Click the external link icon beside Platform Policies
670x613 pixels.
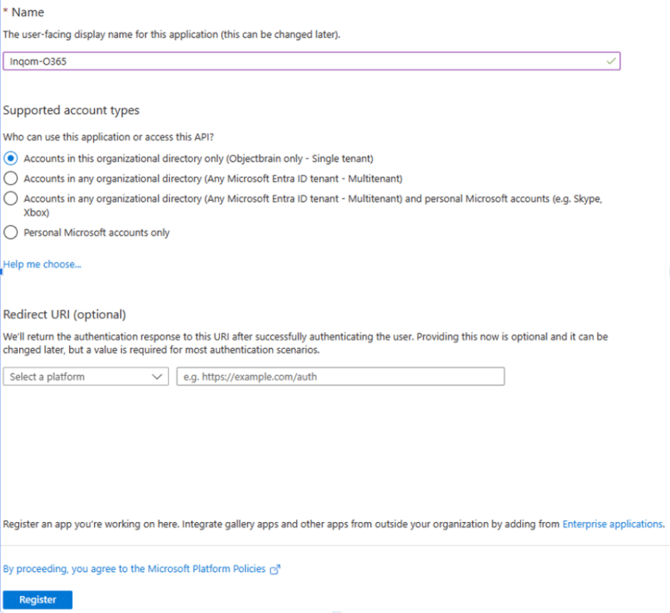pyautogui.click(x=275, y=569)
